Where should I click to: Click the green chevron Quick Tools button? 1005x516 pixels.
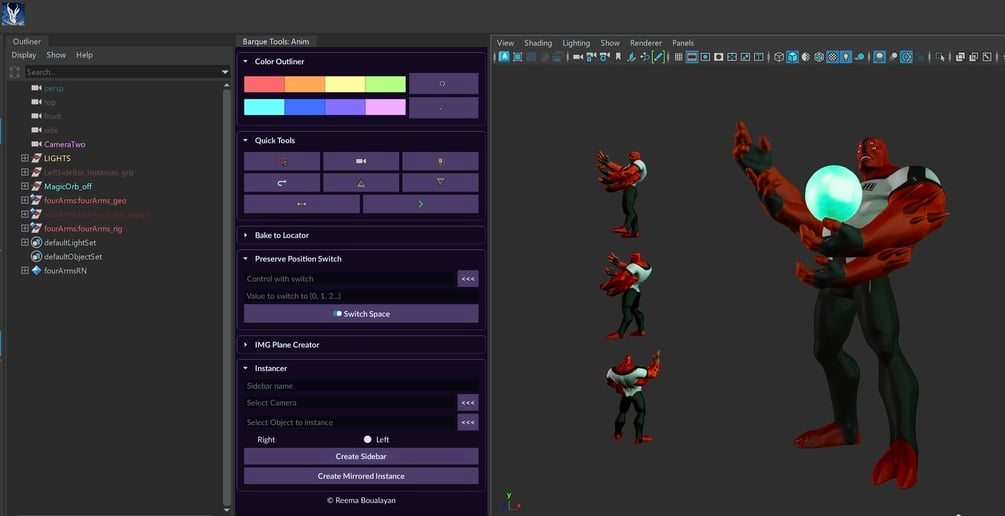[x=420, y=204]
